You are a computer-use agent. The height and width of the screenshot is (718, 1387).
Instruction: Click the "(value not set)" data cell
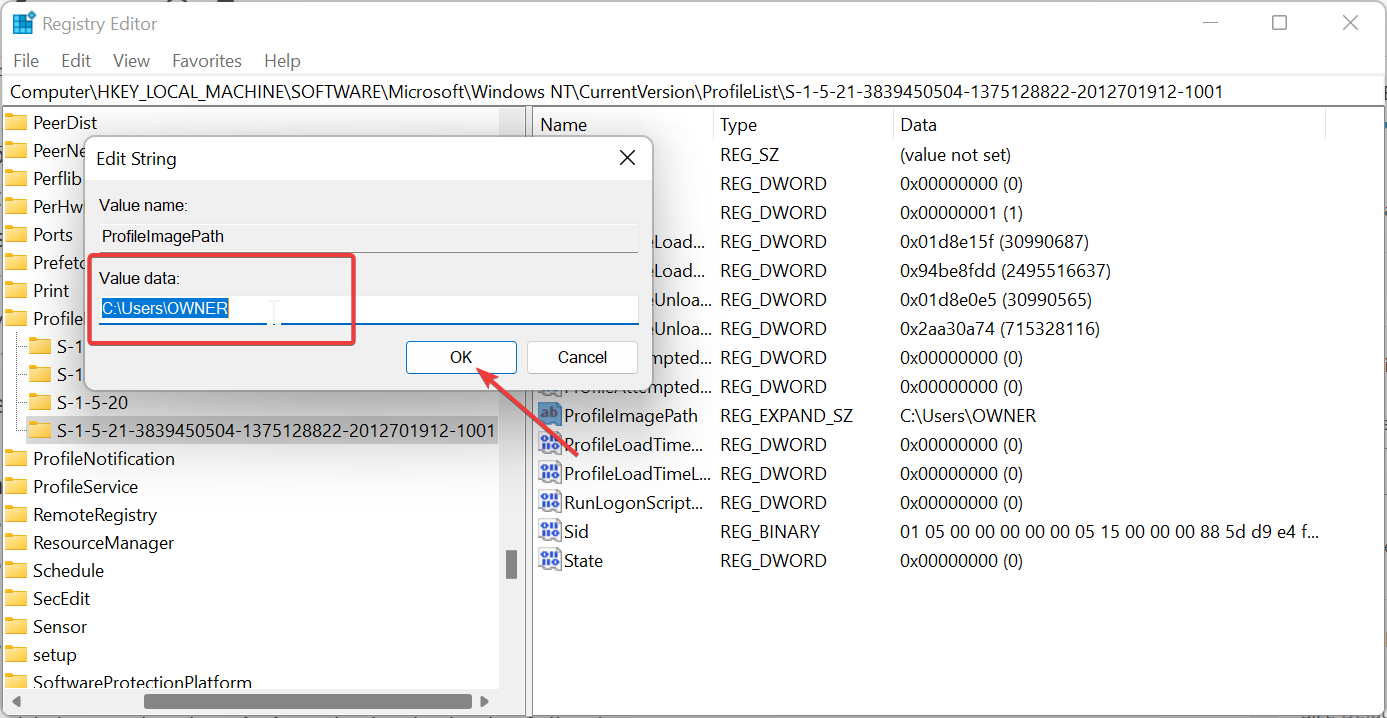tap(955, 155)
